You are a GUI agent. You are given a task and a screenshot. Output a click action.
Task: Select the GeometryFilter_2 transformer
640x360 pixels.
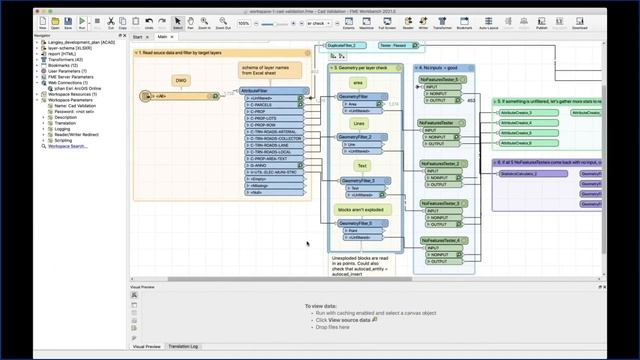(362, 137)
